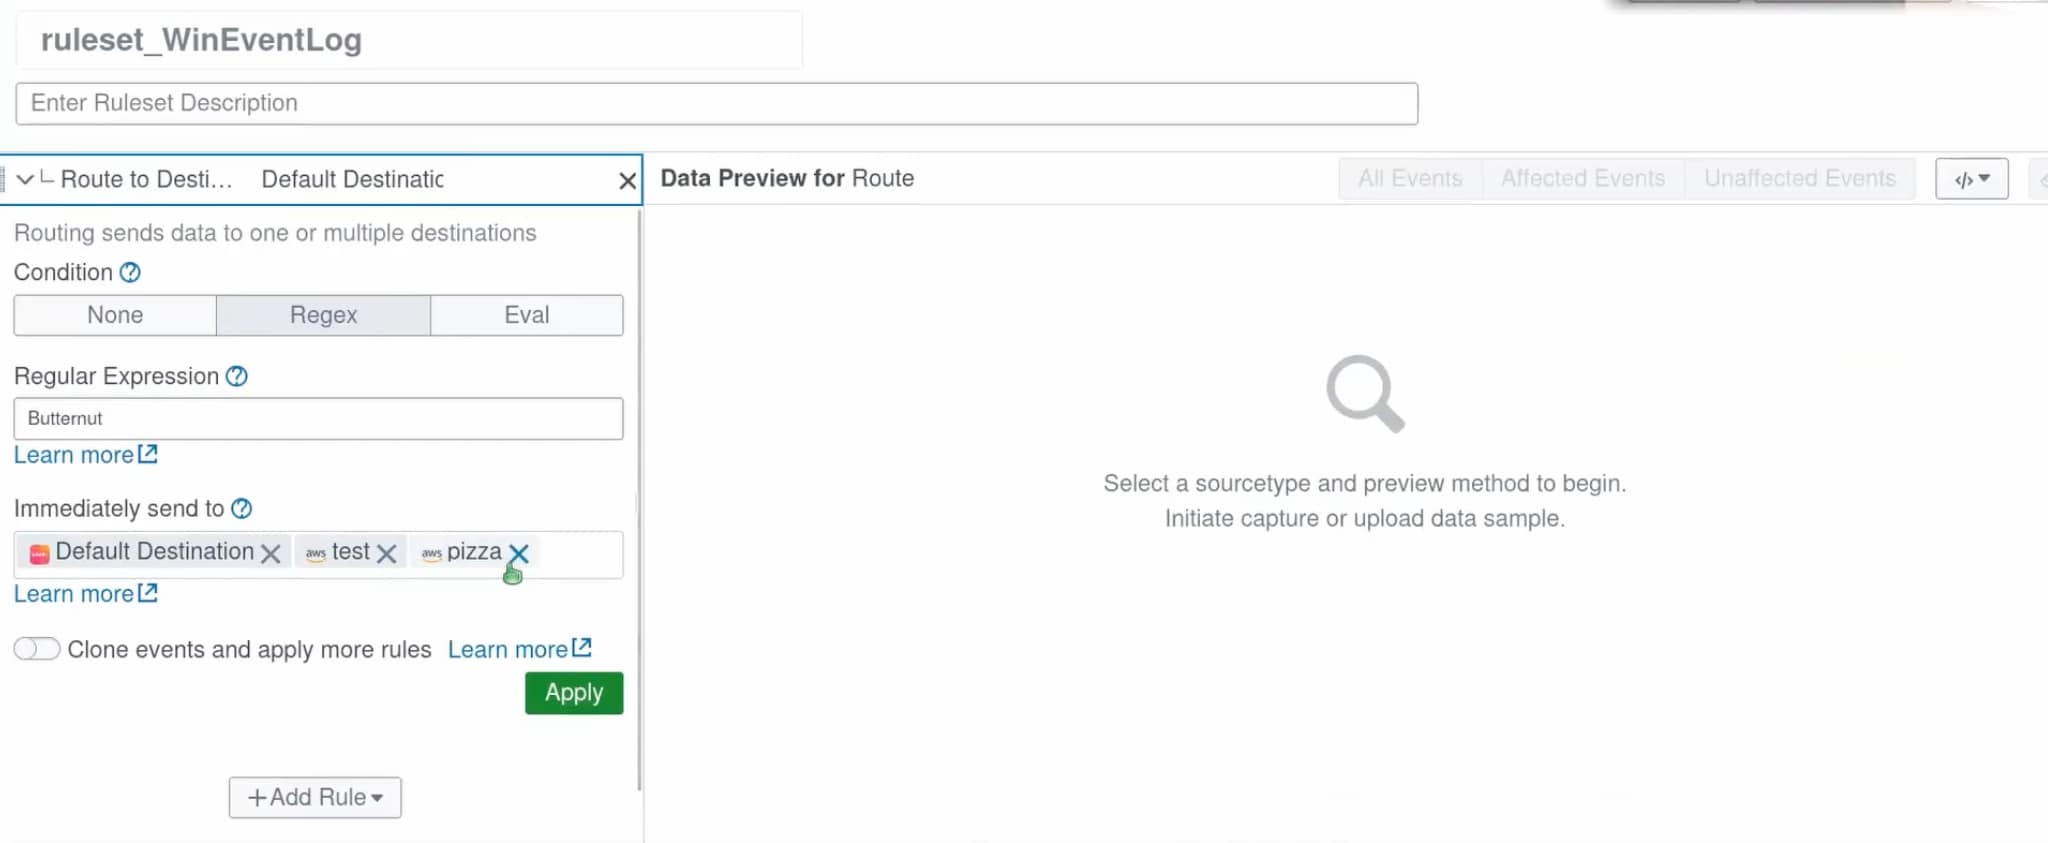2048x843 pixels.
Task: Remove the test destination chip
Action: (x=387, y=553)
